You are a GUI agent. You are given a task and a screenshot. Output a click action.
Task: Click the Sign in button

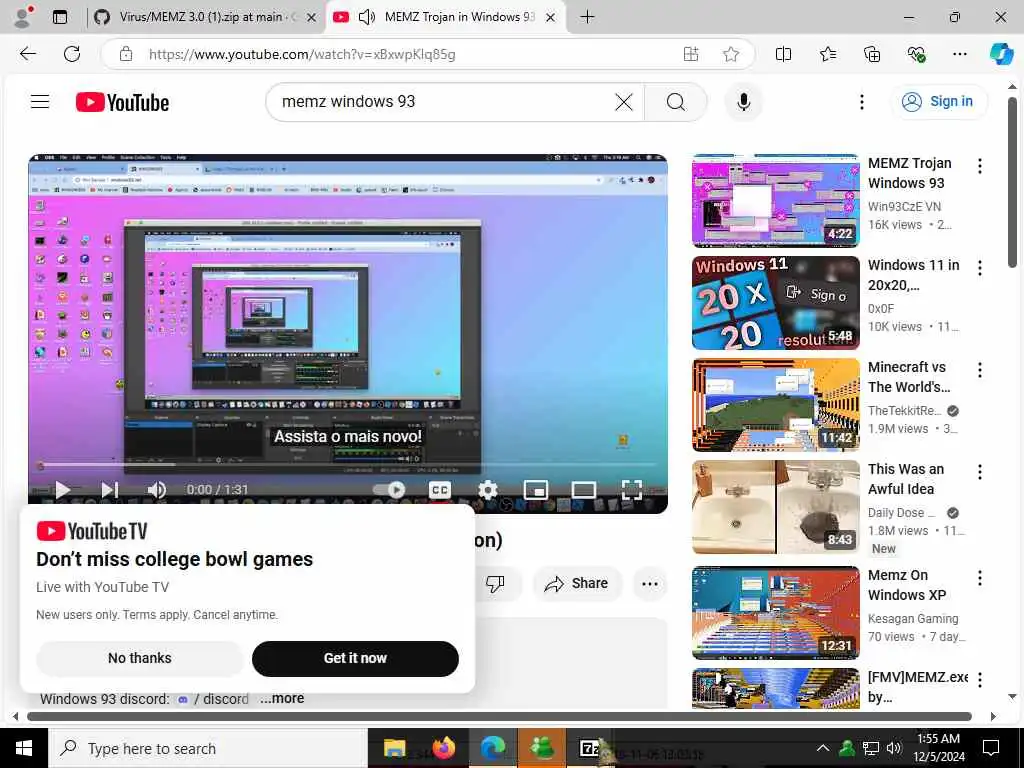click(x=938, y=101)
